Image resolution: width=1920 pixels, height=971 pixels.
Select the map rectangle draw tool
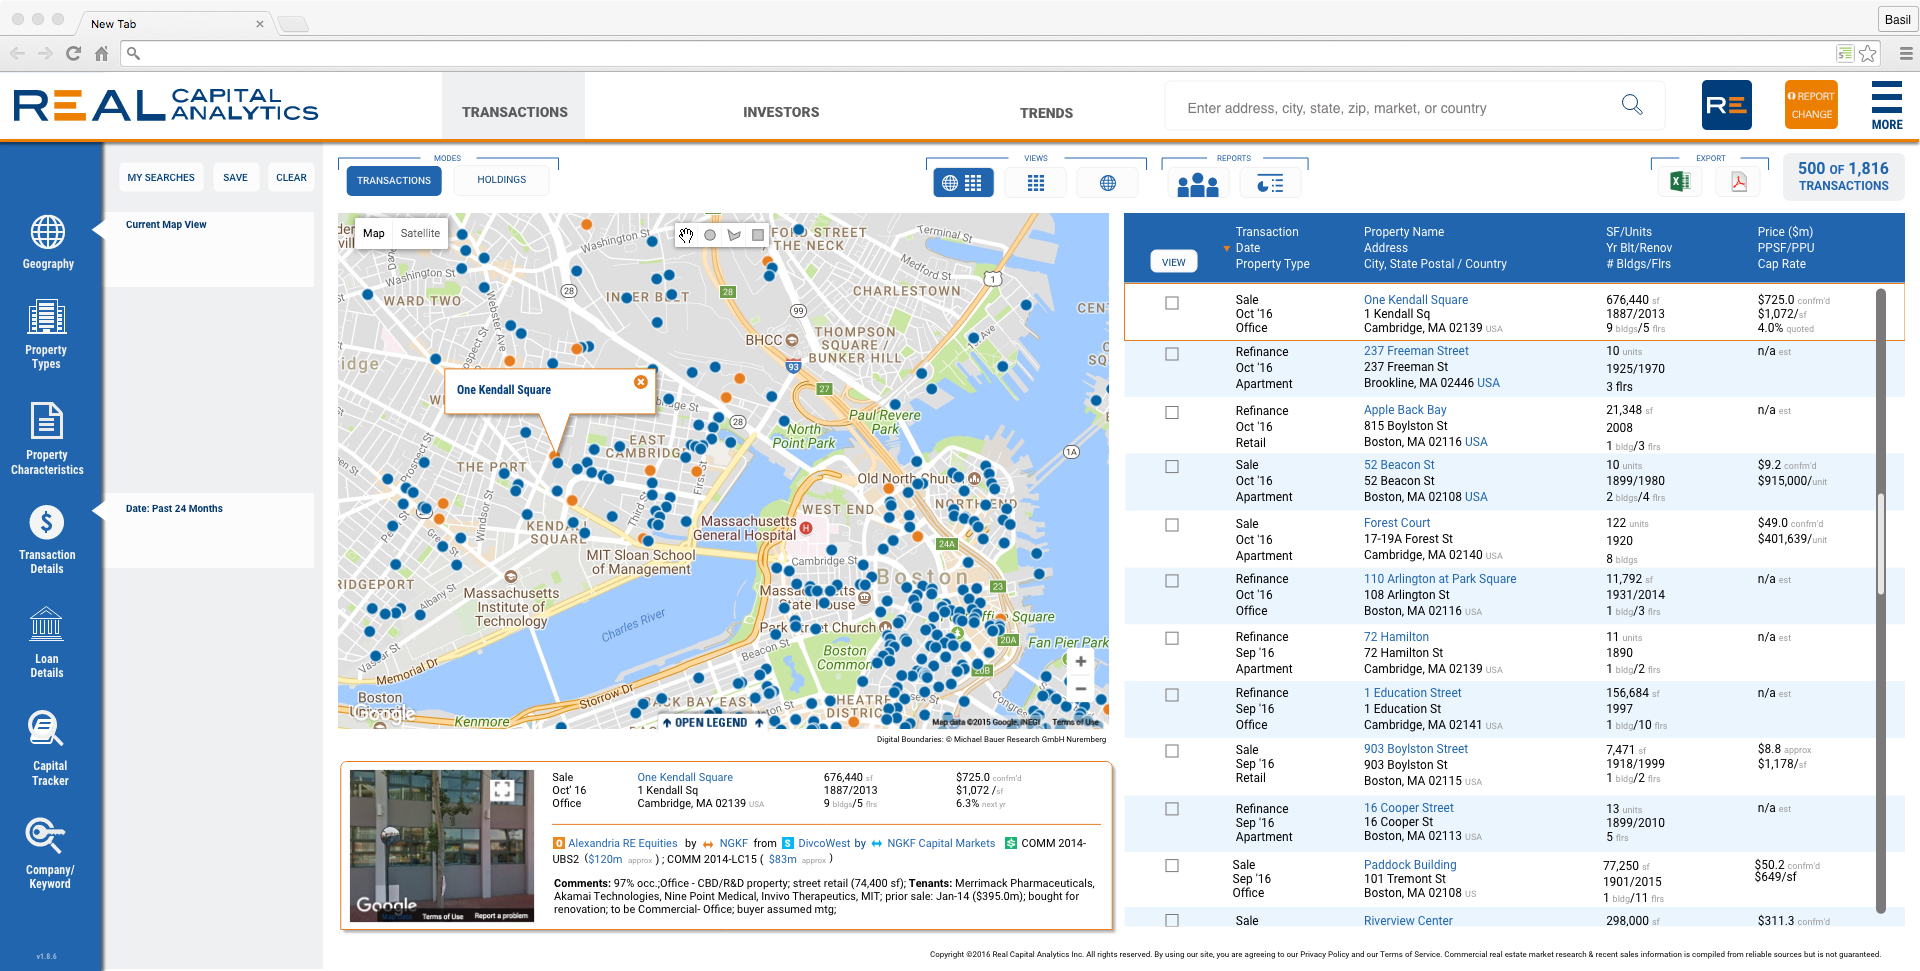(x=758, y=235)
